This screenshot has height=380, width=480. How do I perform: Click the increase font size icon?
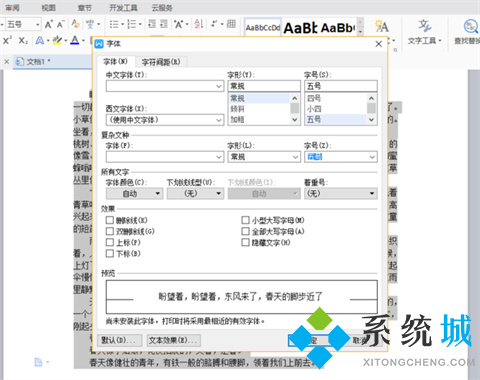[49, 24]
